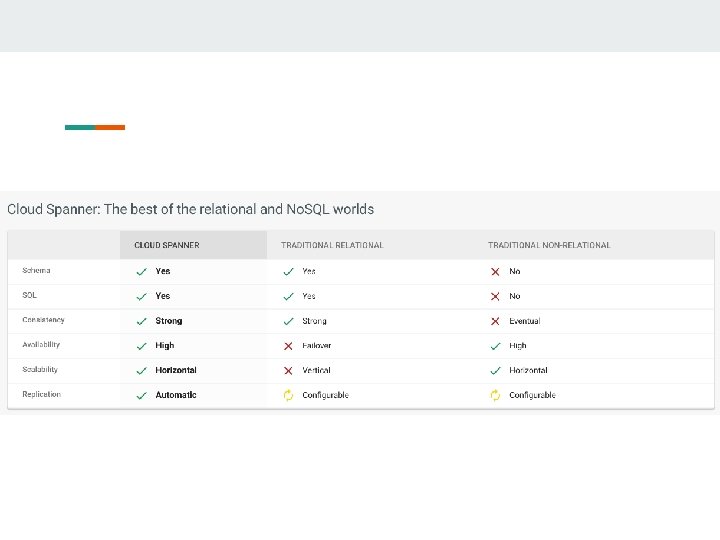720x540 pixels.
Task: Click the checkmark beside Non-Relational Horizontal
Action: coord(495,370)
